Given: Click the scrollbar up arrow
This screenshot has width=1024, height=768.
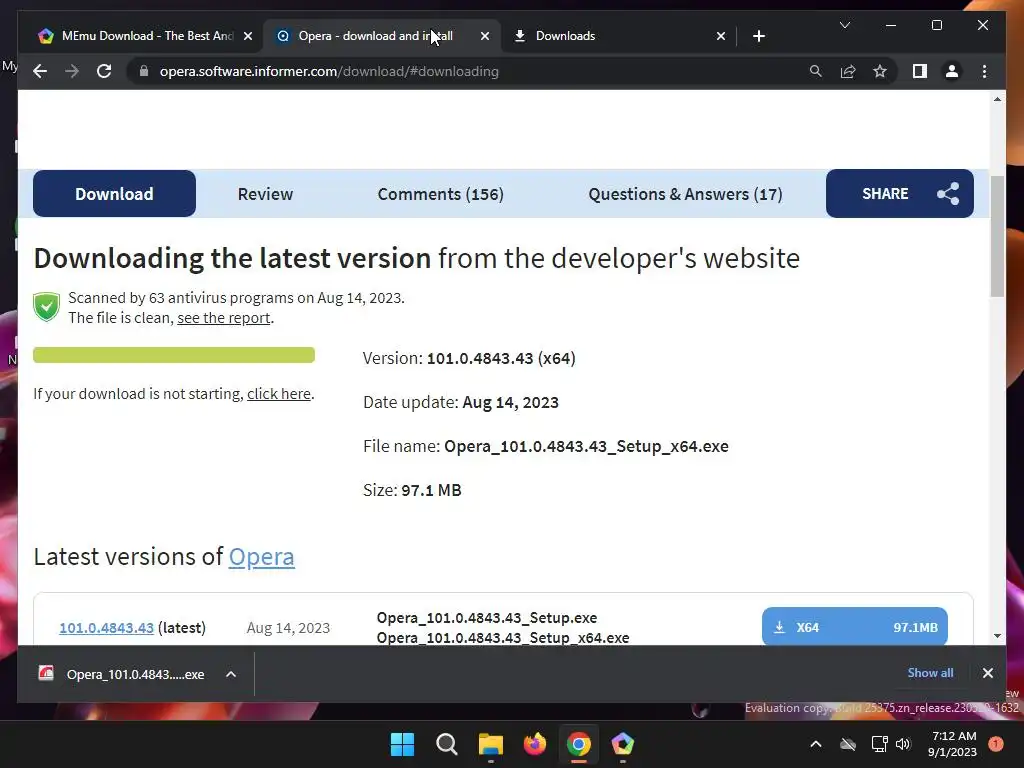Looking at the screenshot, I should point(997,99).
